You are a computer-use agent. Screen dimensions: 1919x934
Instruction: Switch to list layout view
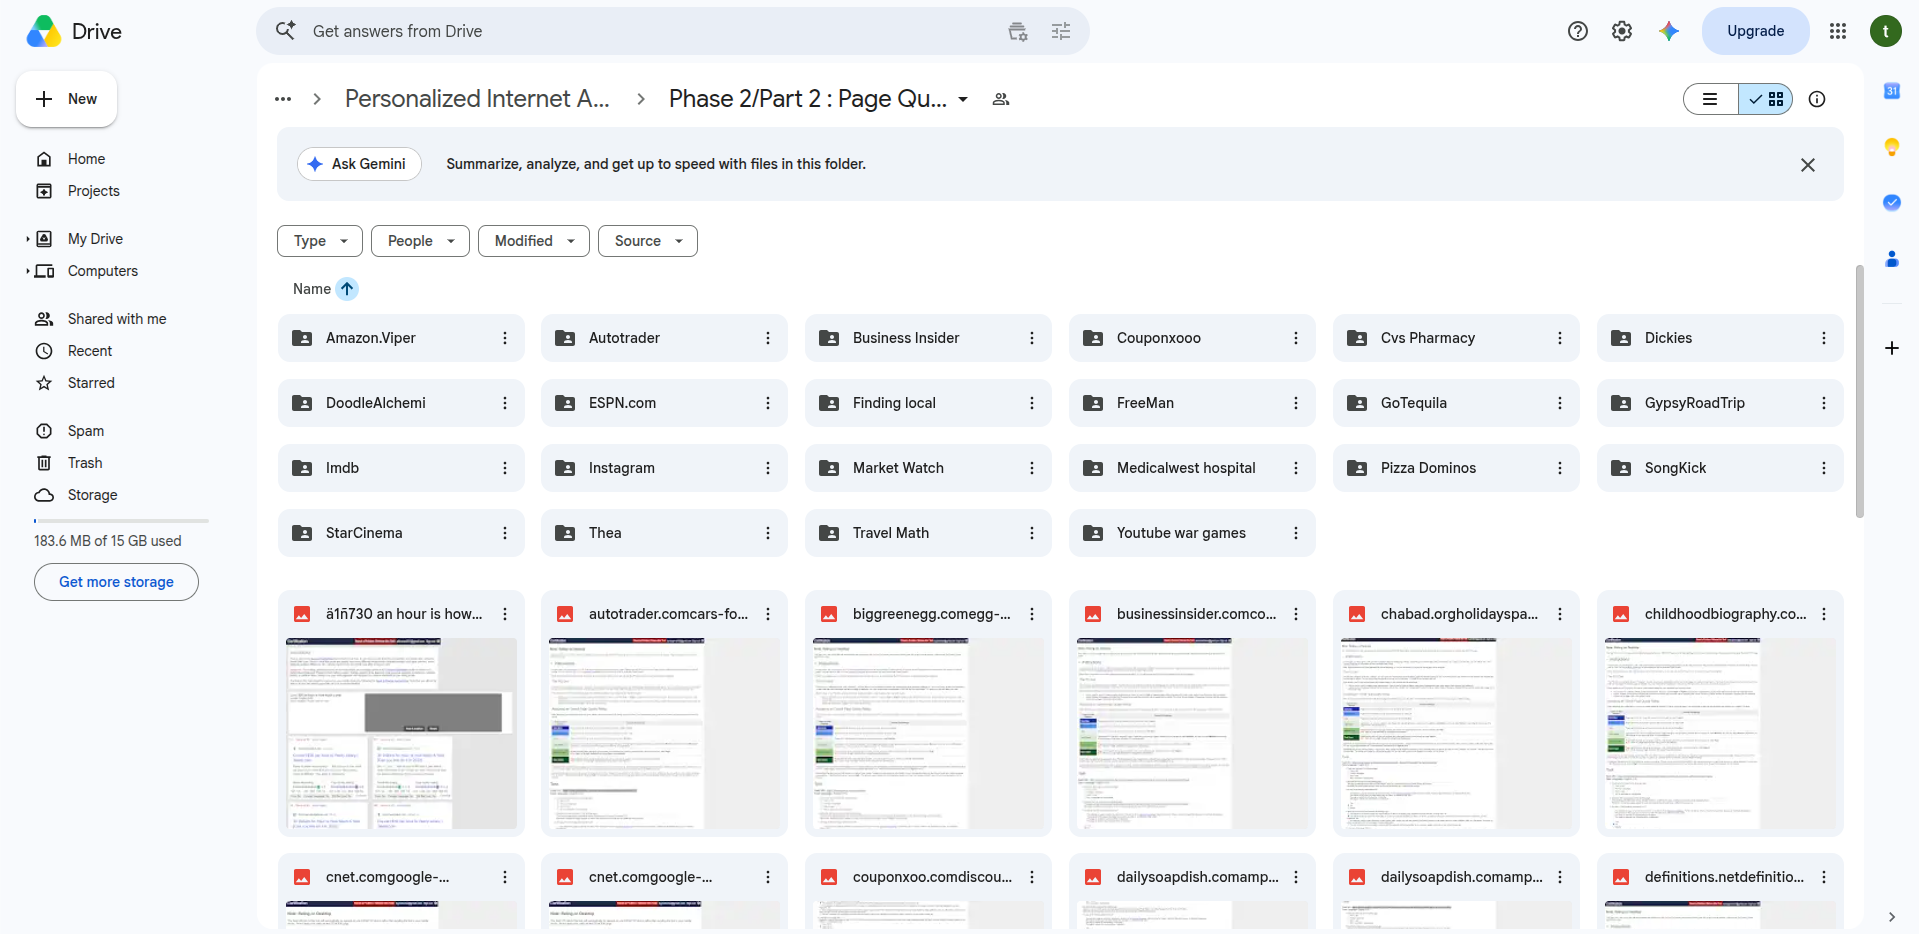[1711, 99]
